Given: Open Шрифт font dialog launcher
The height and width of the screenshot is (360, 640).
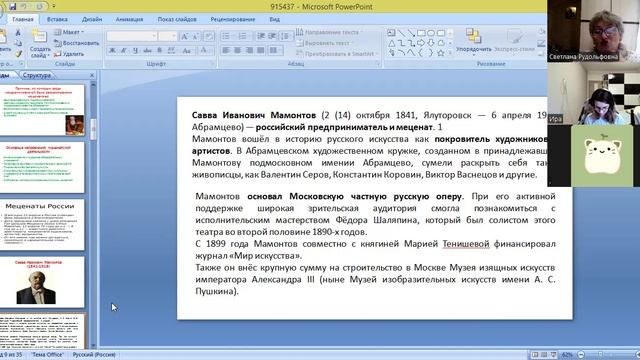Looking at the screenshot, I should [x=213, y=64].
